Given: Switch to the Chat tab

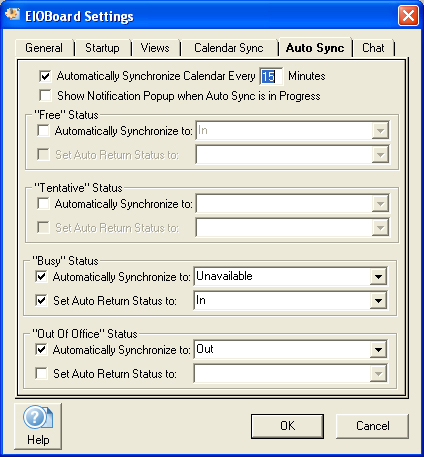Looking at the screenshot, I should click(373, 48).
